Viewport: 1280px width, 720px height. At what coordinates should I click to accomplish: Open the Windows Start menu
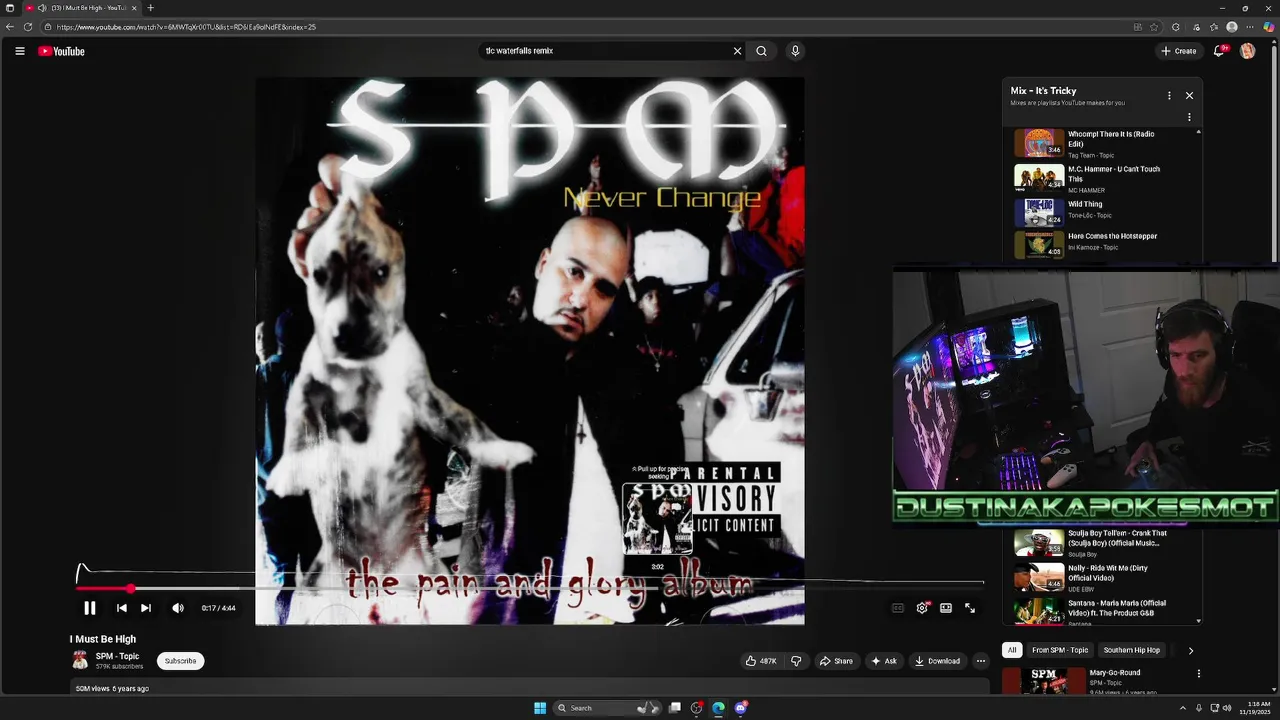click(540, 708)
